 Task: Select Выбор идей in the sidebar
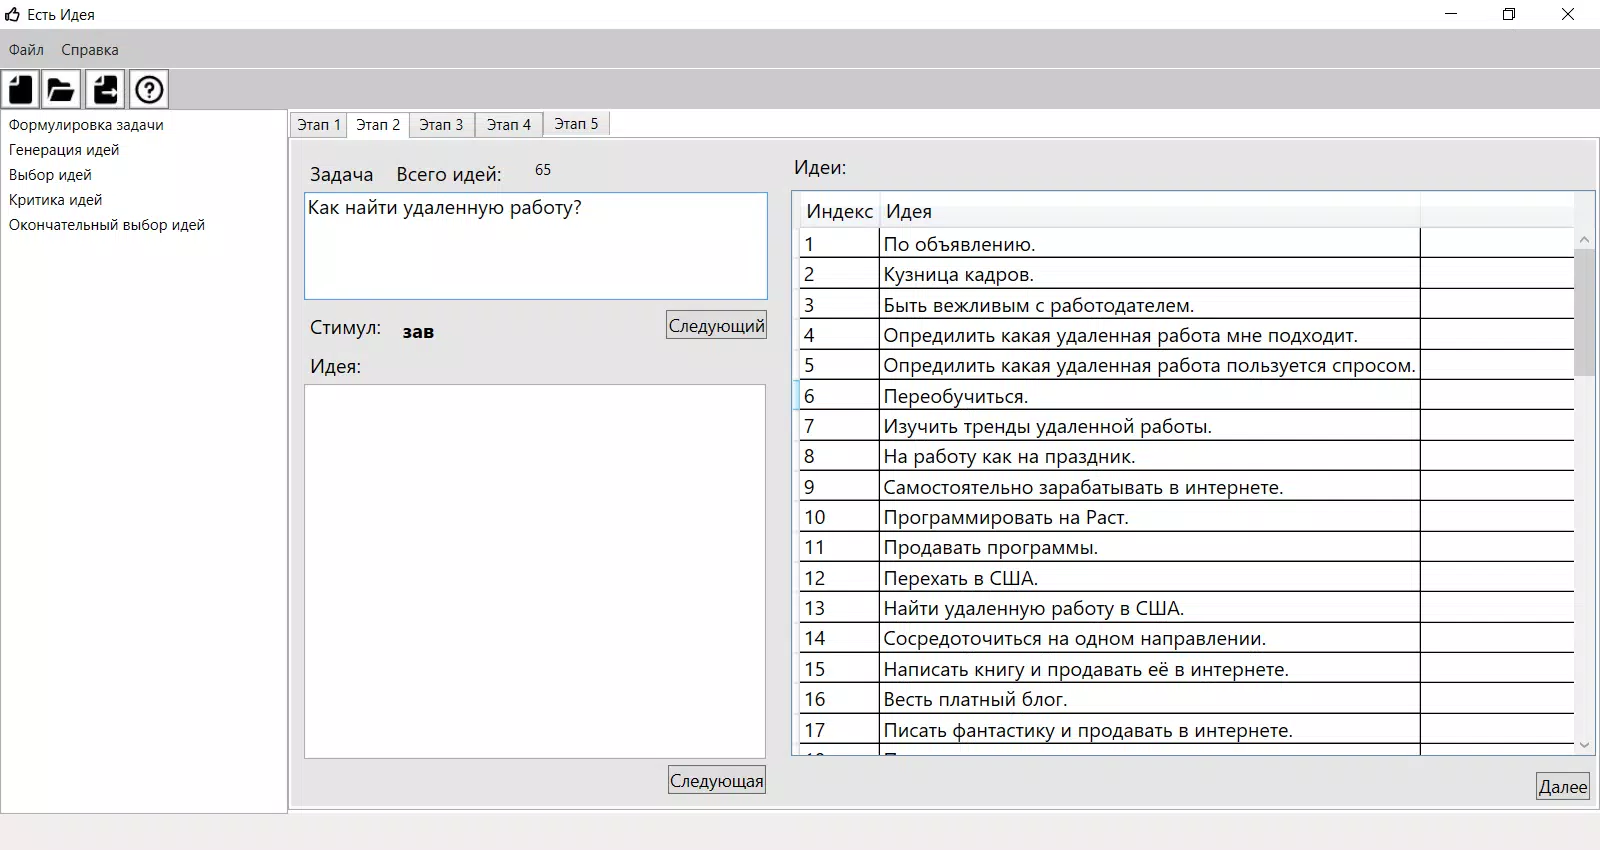click(x=50, y=175)
